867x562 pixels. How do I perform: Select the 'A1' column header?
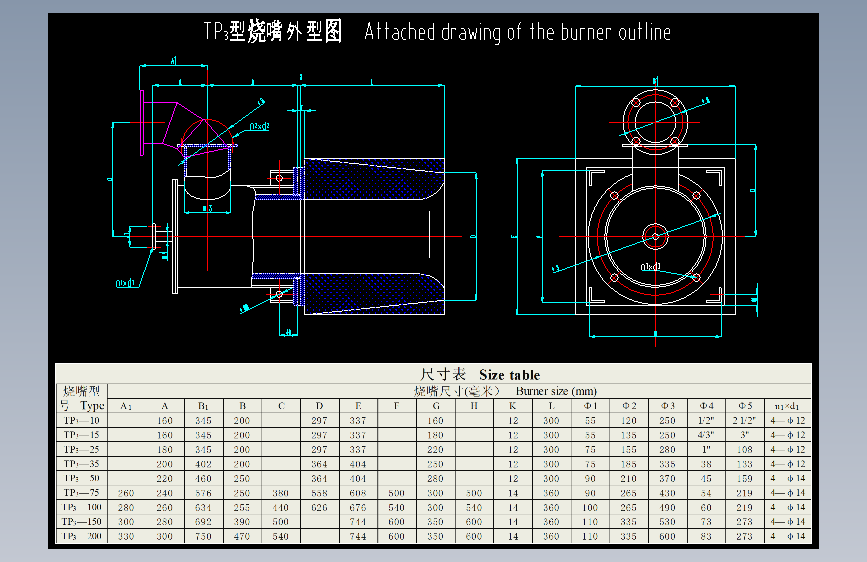tap(126, 406)
